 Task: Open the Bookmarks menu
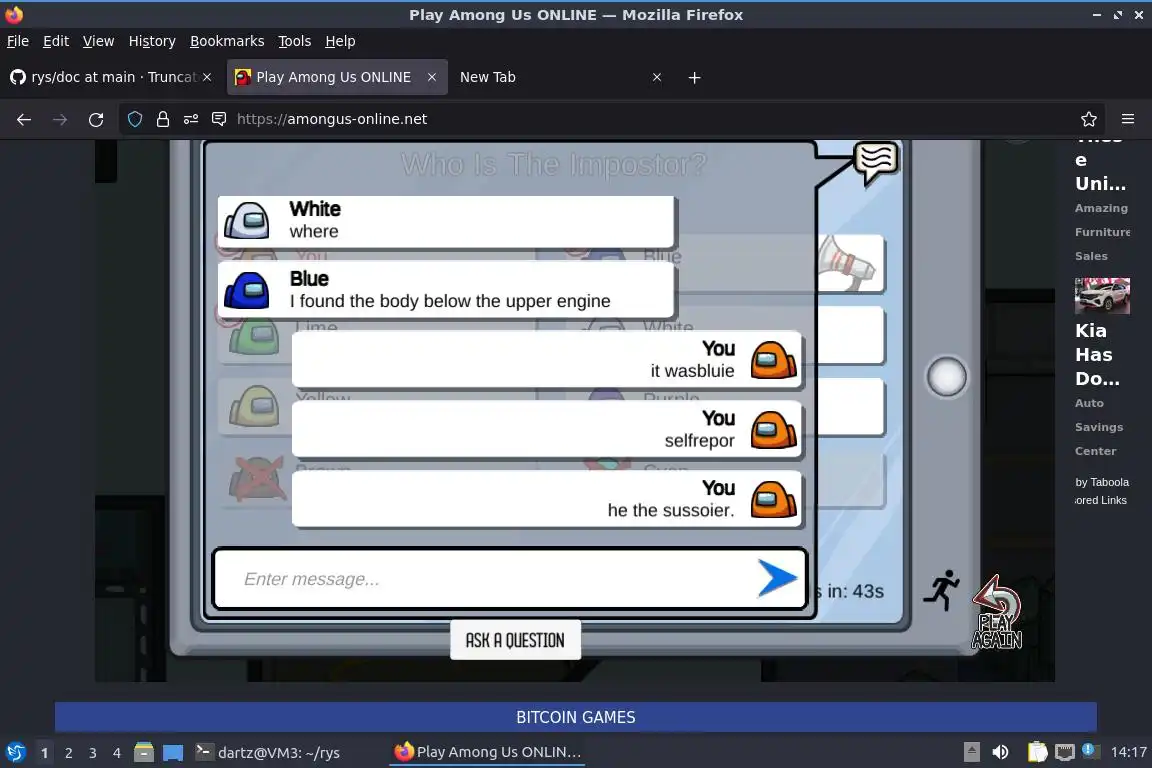[x=227, y=41]
